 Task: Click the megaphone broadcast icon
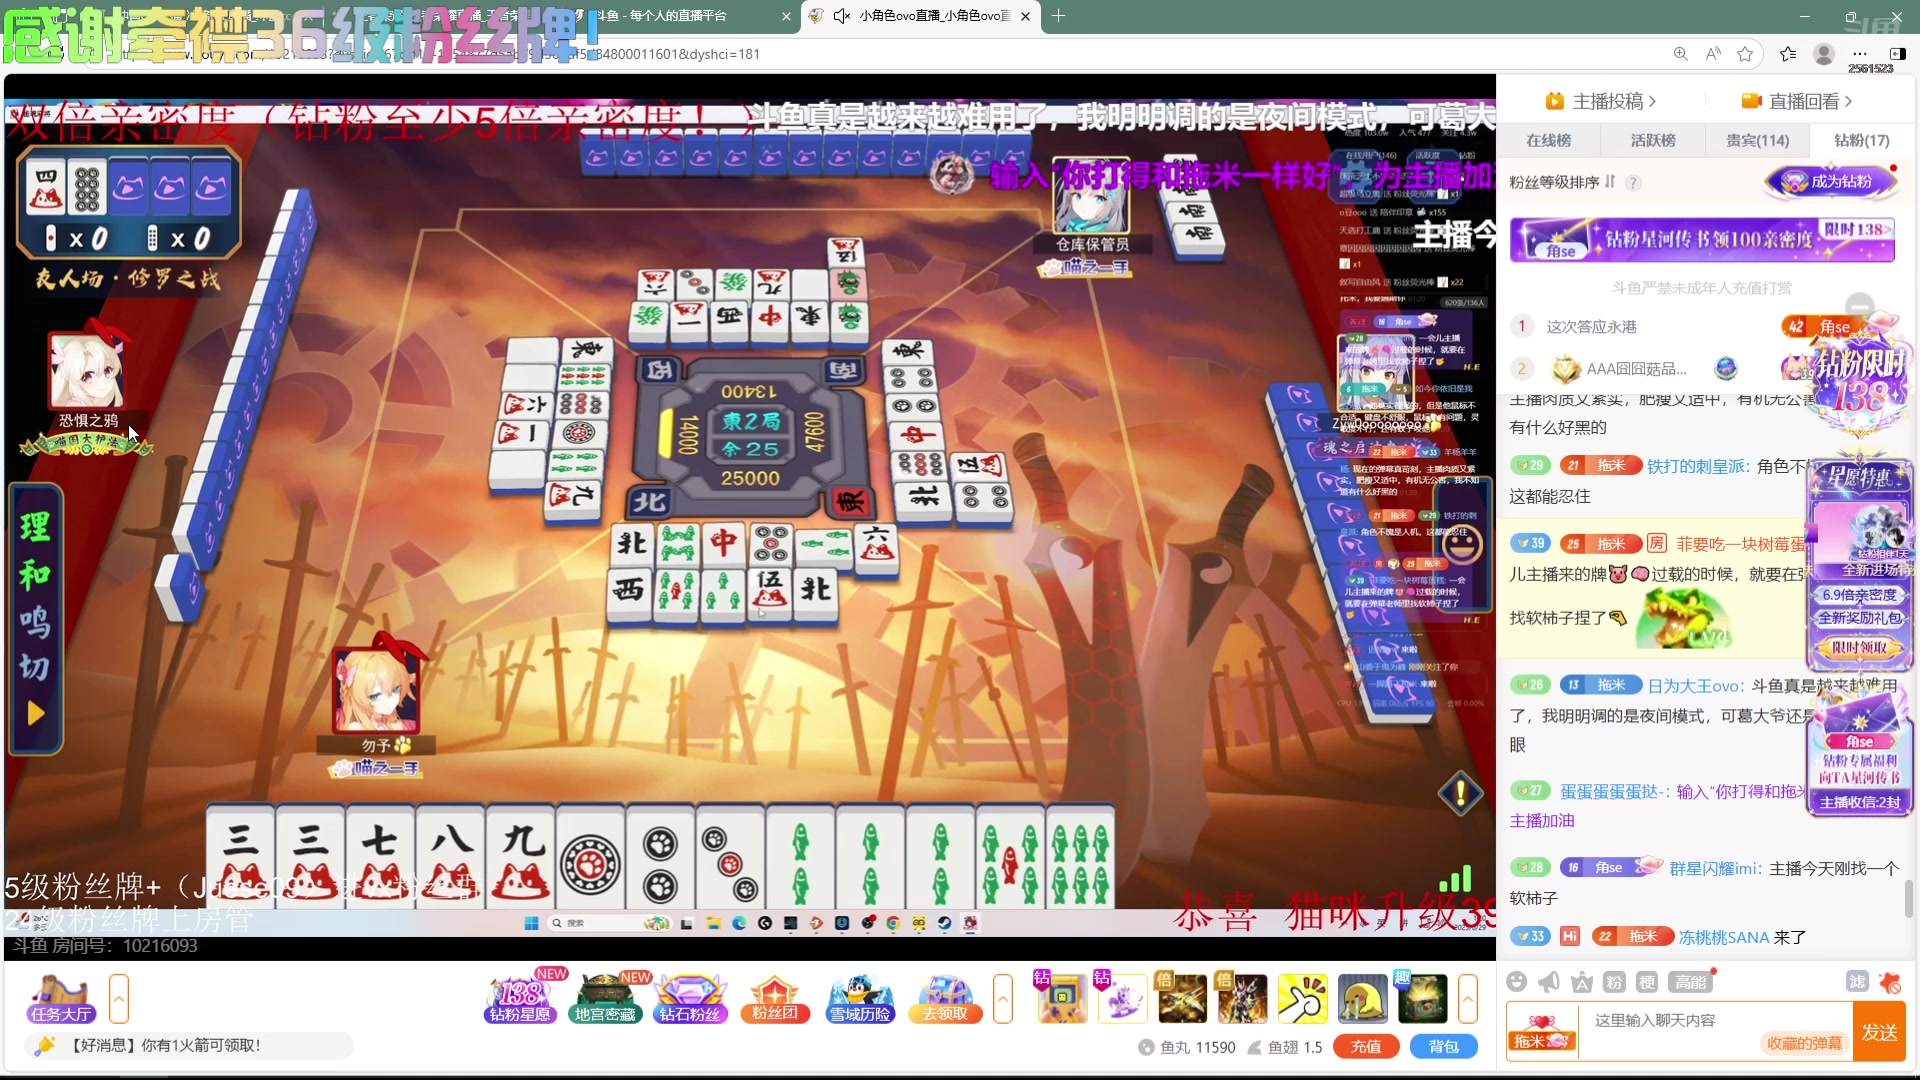[1549, 982]
